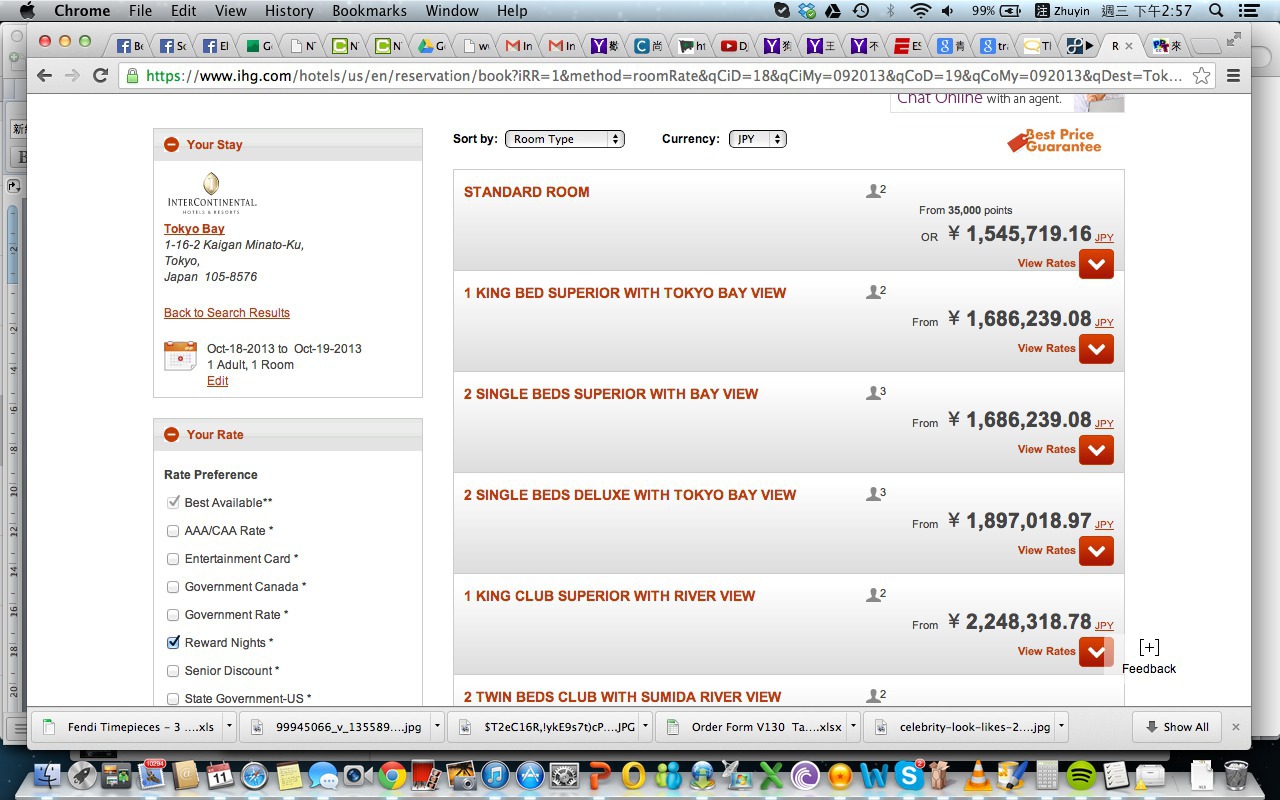Open the Best Price Guarantee badge
Image resolution: width=1280 pixels, height=800 pixels.
(1054, 141)
